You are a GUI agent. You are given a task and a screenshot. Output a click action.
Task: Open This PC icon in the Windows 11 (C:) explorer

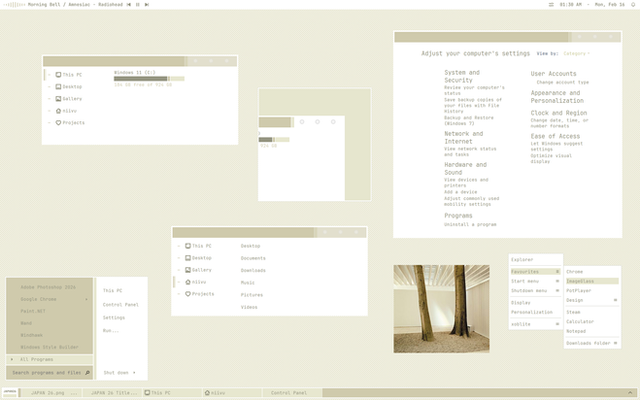tap(58, 75)
